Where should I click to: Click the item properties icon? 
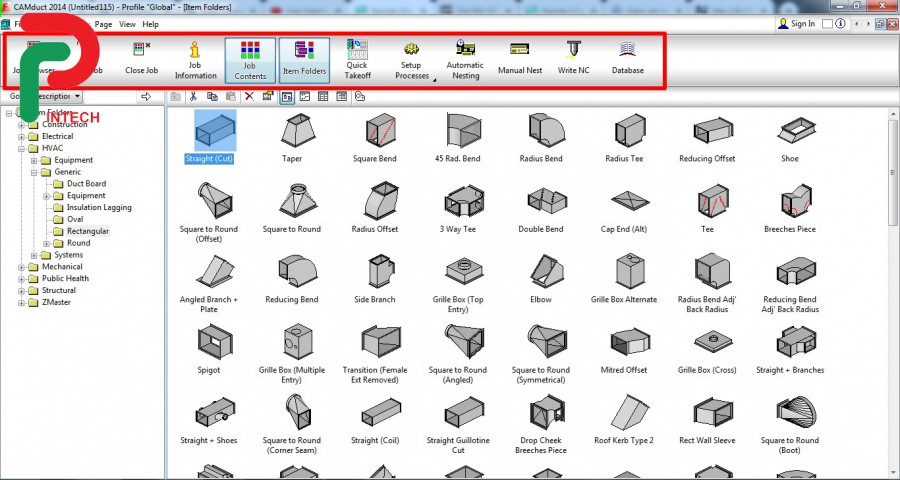(x=267, y=96)
